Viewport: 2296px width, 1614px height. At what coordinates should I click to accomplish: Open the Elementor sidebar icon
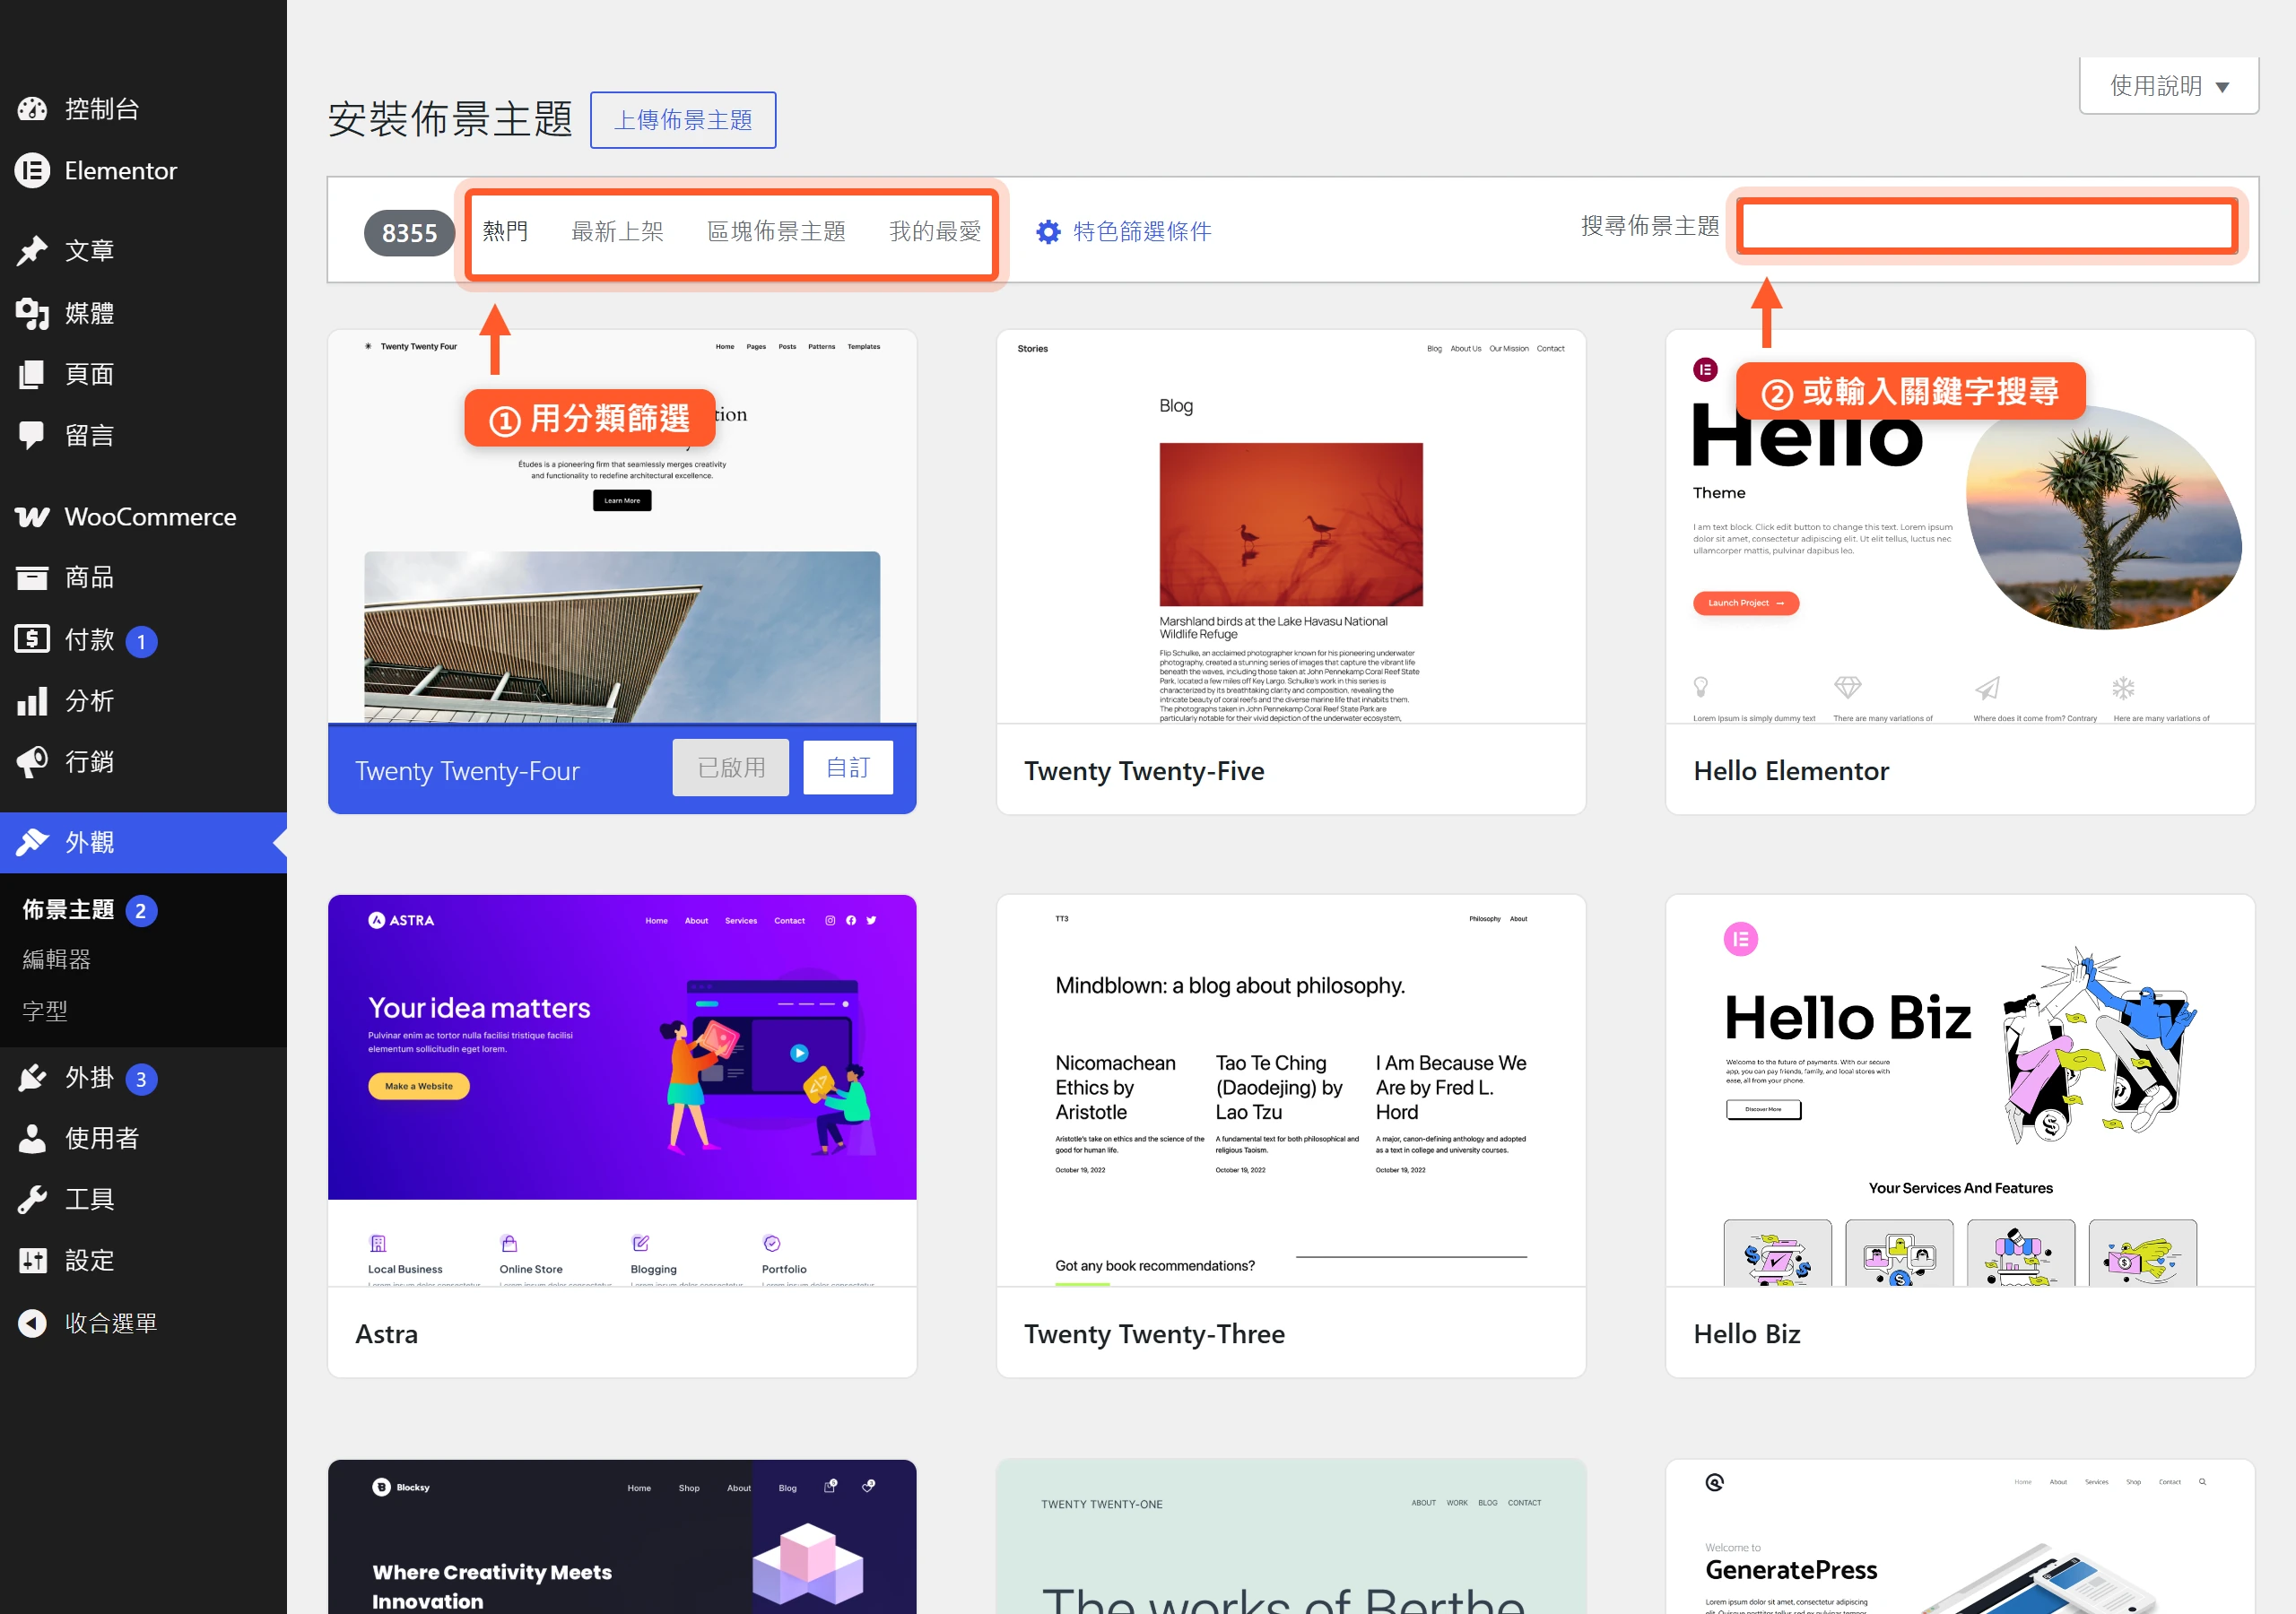point(32,171)
